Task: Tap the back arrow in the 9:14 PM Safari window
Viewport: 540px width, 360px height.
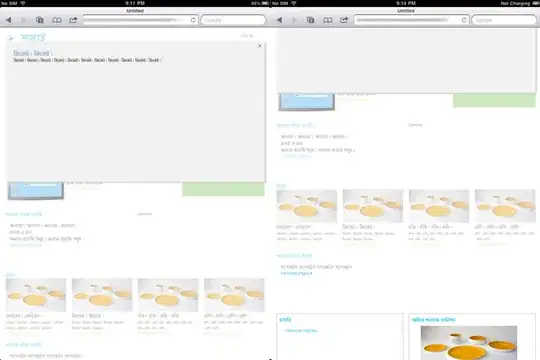Action: click(280, 20)
